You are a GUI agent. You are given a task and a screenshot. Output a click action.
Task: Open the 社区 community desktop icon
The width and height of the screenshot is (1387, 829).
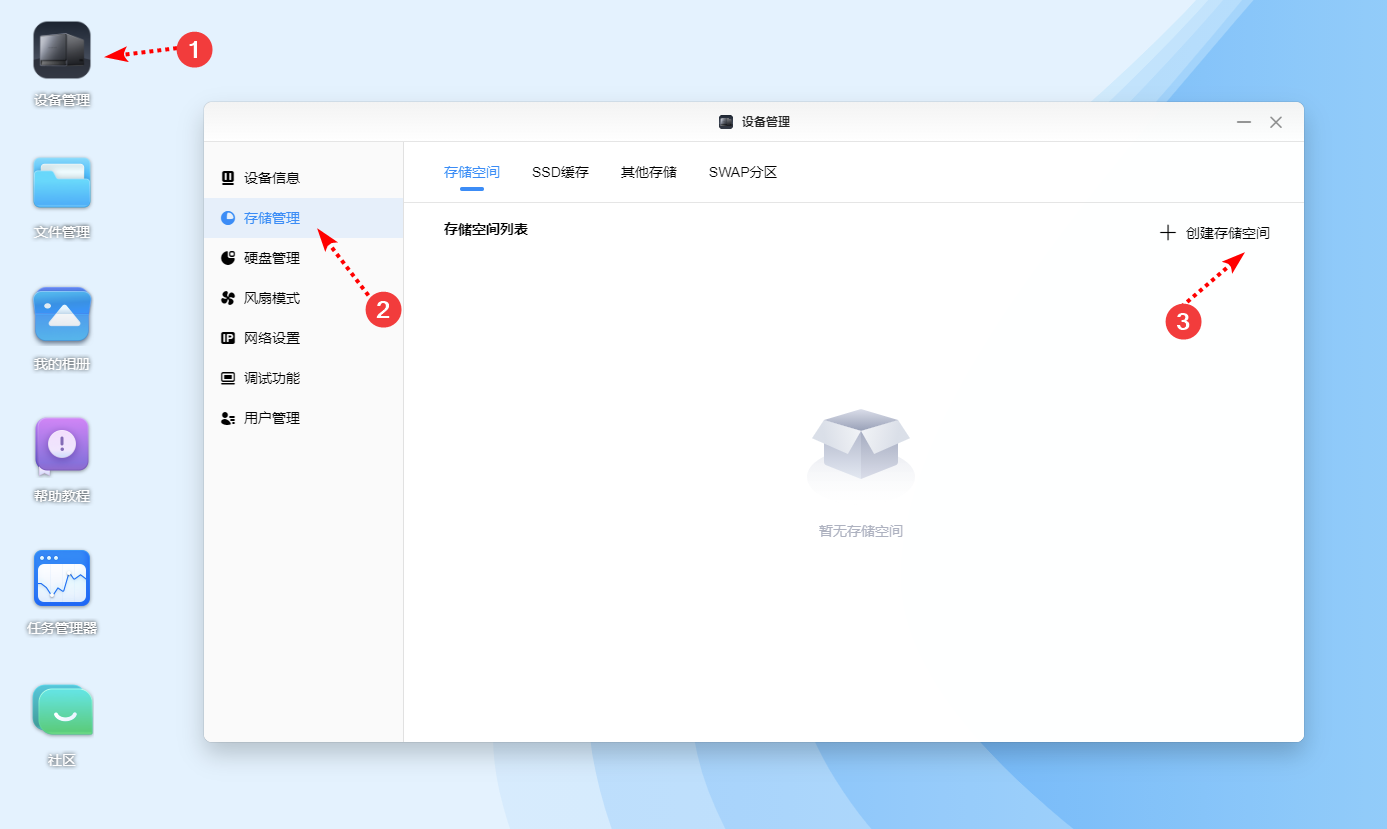tap(62, 710)
